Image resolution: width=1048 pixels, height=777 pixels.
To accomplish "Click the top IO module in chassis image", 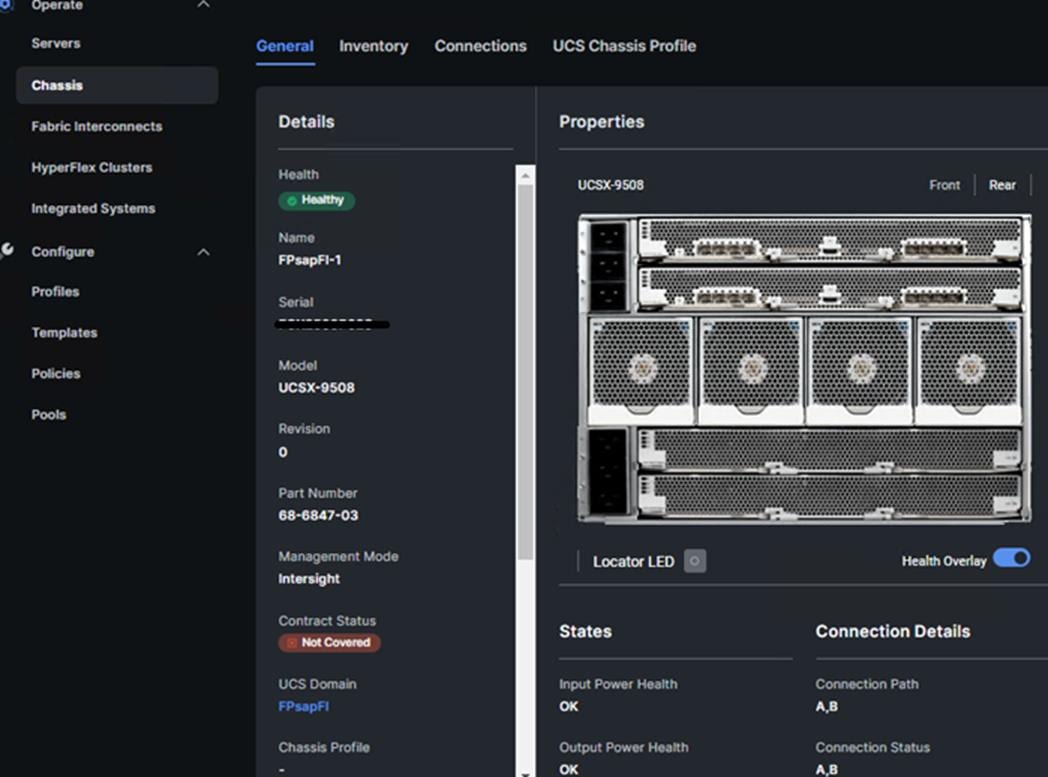I will pyautogui.click(x=829, y=239).
